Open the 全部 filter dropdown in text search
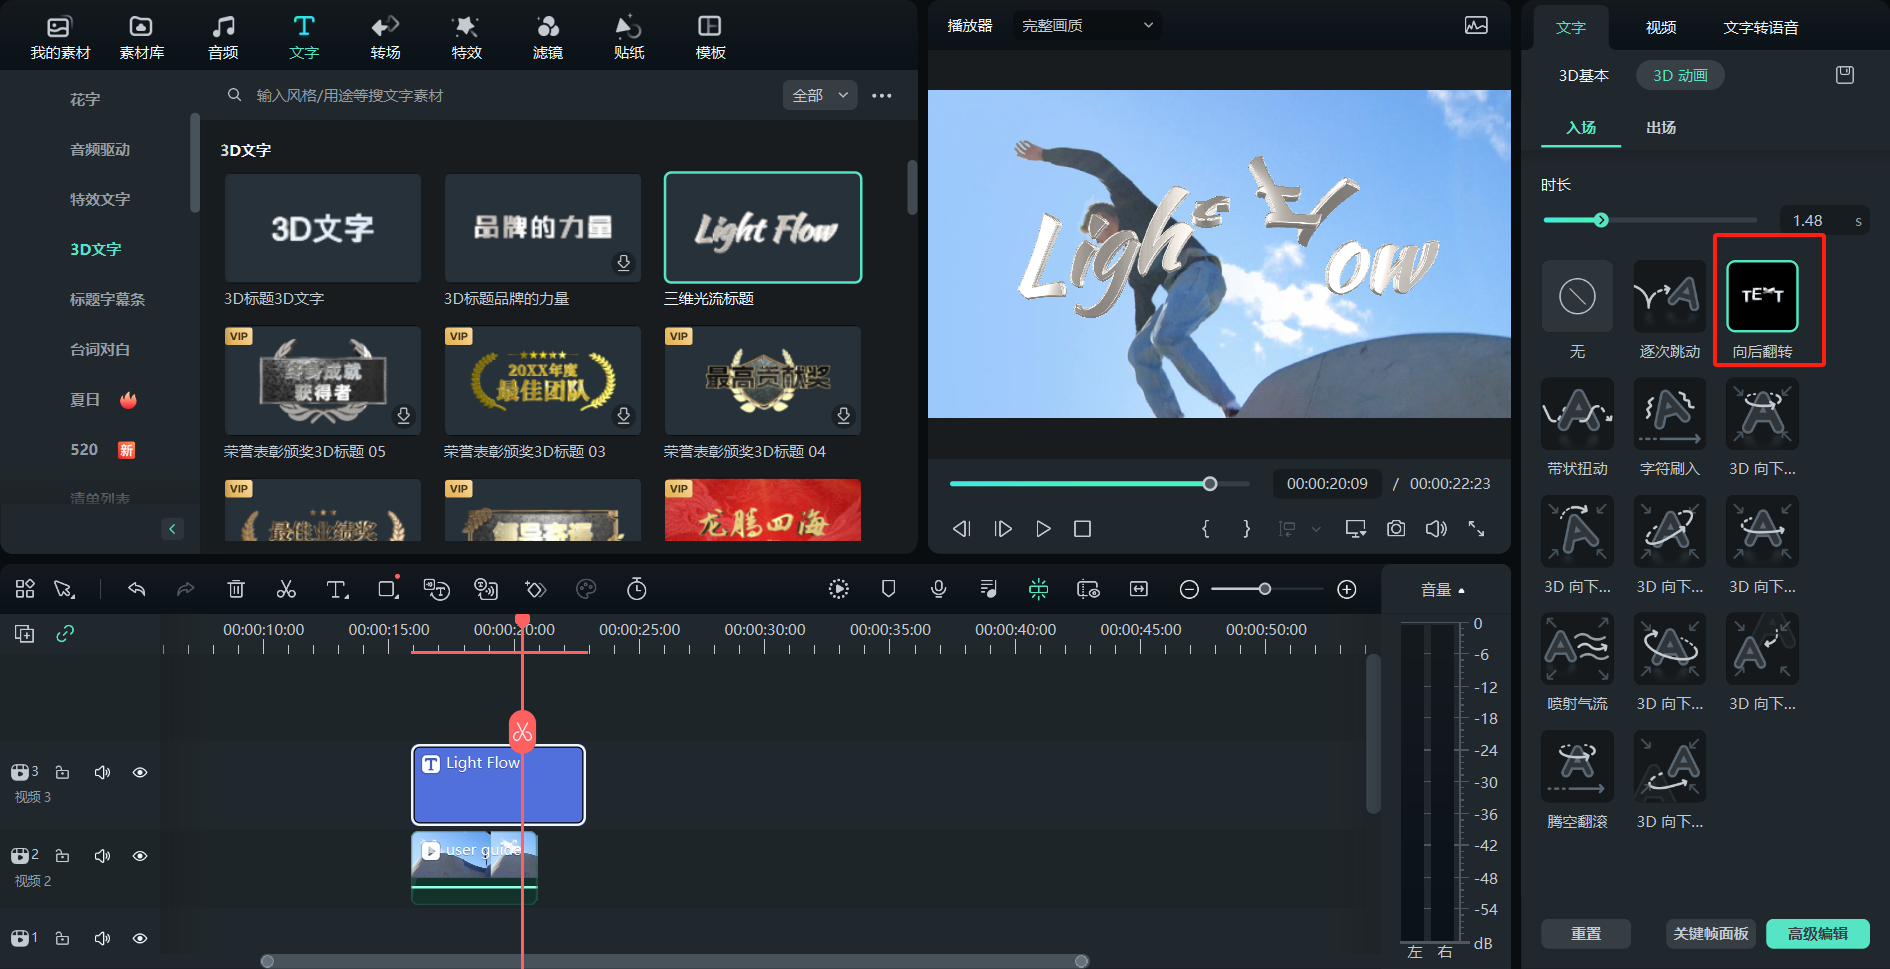Screen dimensions: 1890x969 tap(819, 95)
